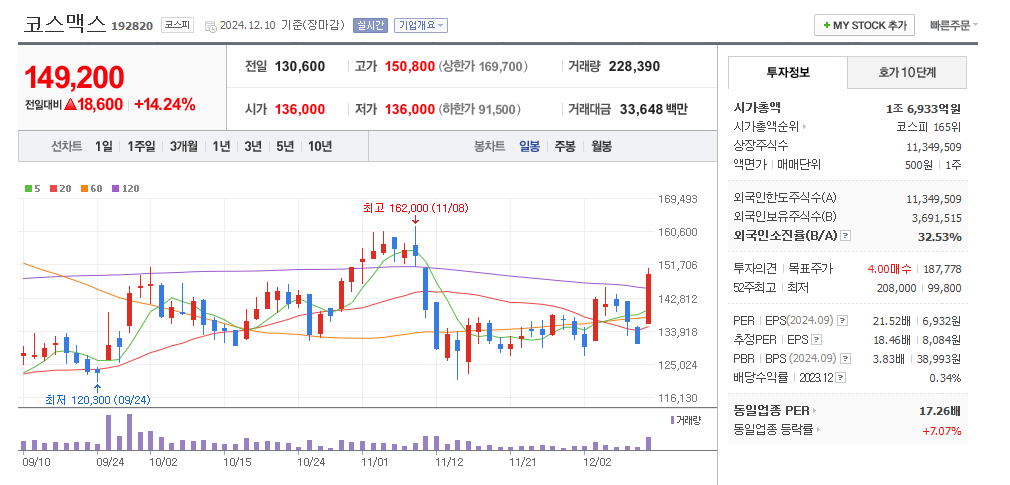
Task: Click the help icon next to 외국인소진율(B/A)
Action: pos(846,236)
